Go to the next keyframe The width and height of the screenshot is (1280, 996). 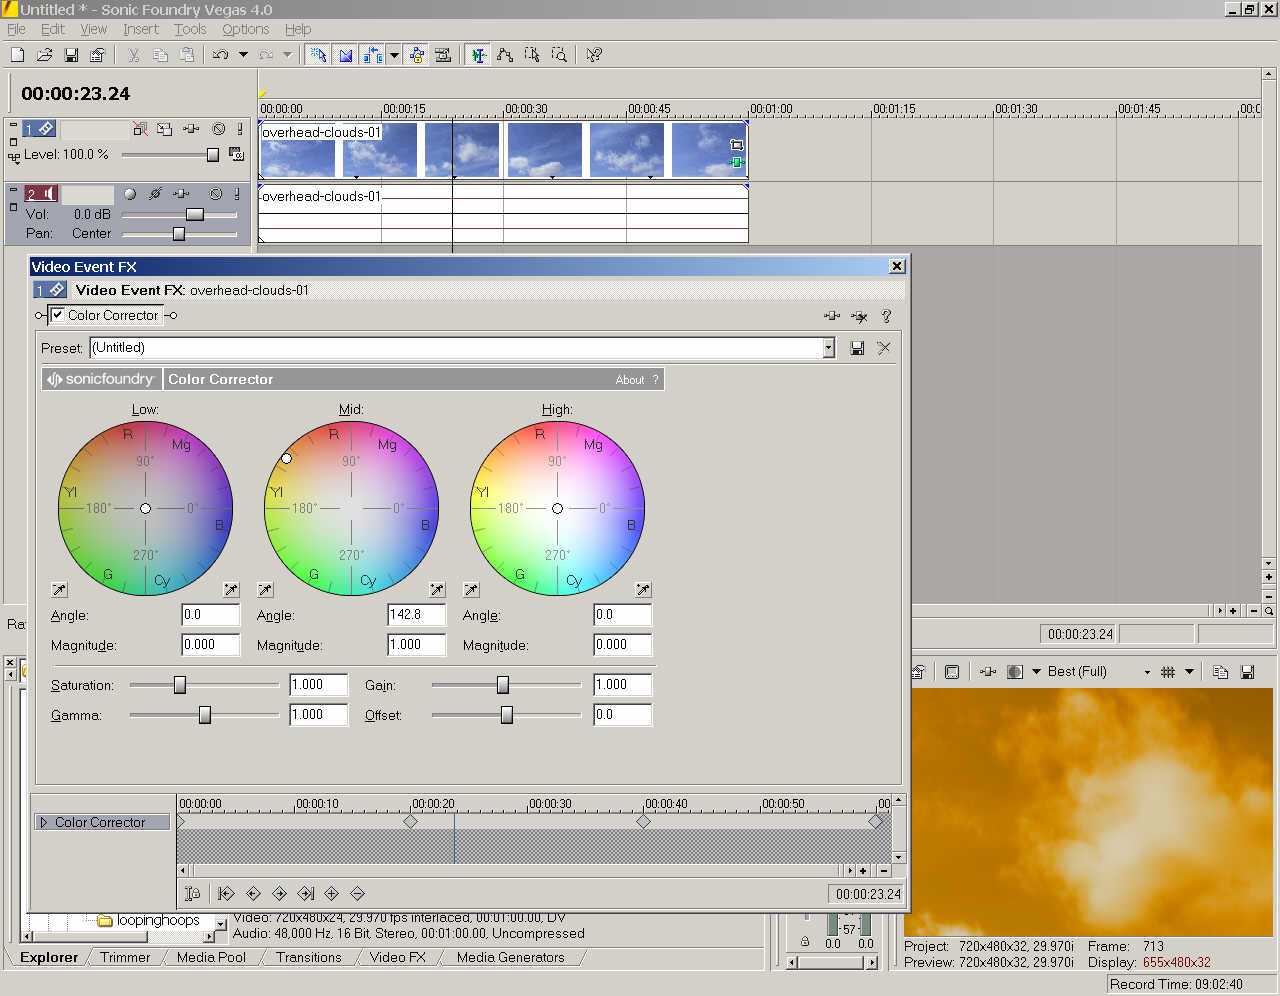279,894
